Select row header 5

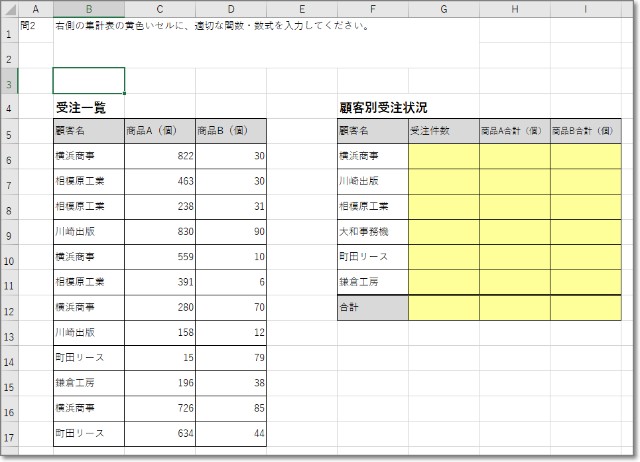click(x=9, y=131)
